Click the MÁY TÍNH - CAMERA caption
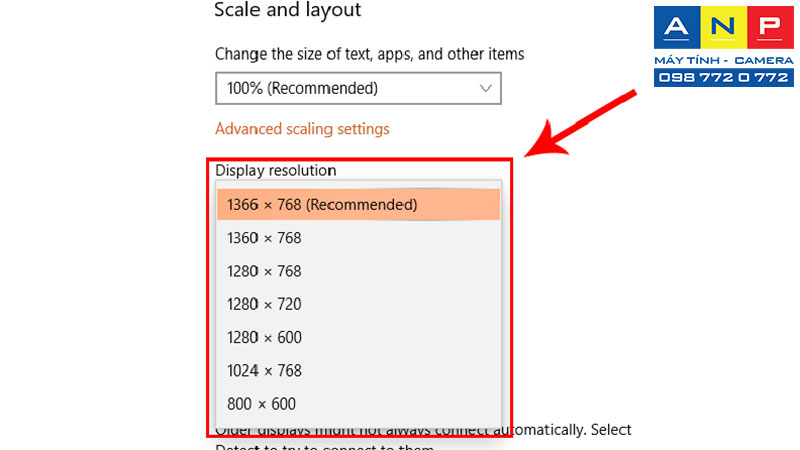 tap(723, 60)
